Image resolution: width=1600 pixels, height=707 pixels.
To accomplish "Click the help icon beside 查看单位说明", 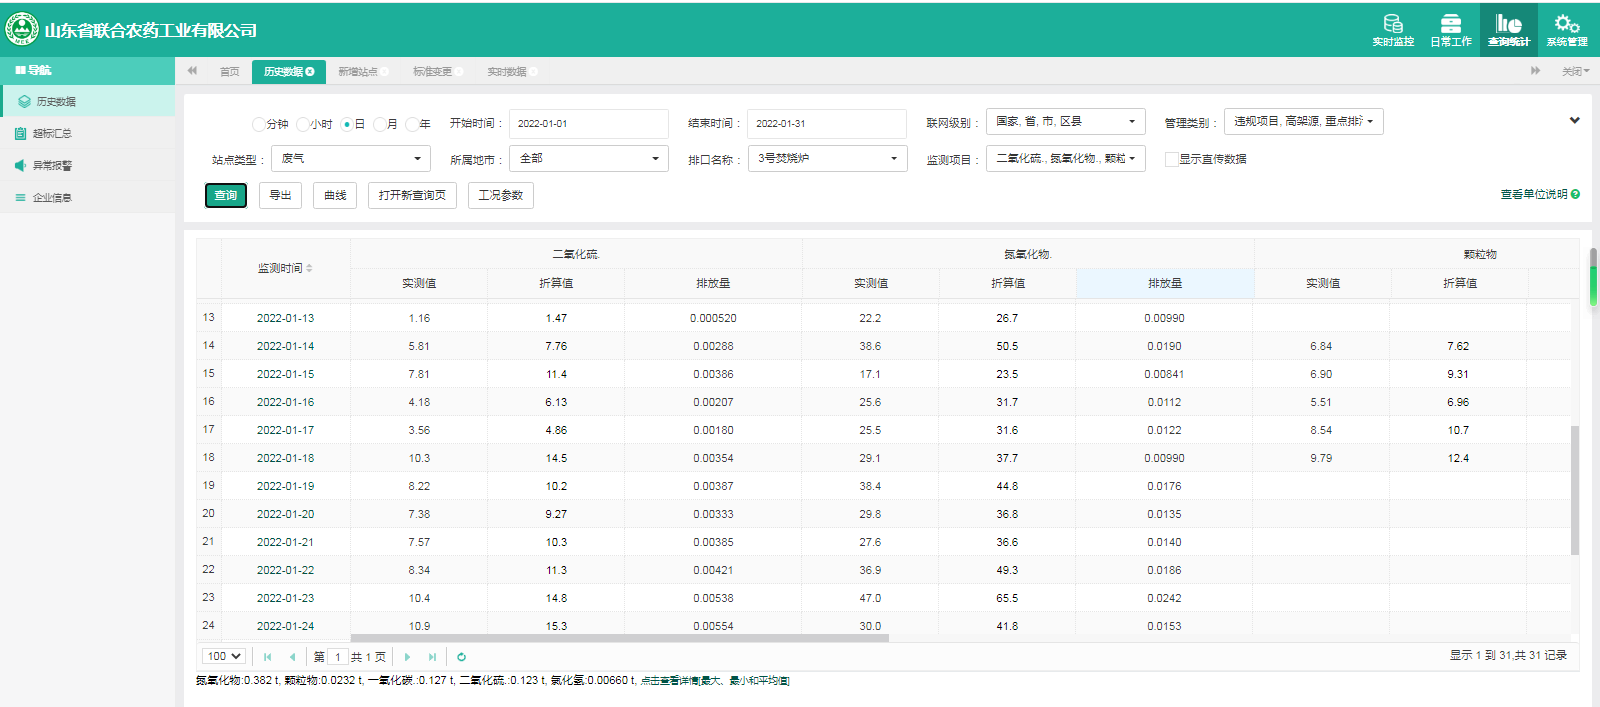I will (1575, 195).
